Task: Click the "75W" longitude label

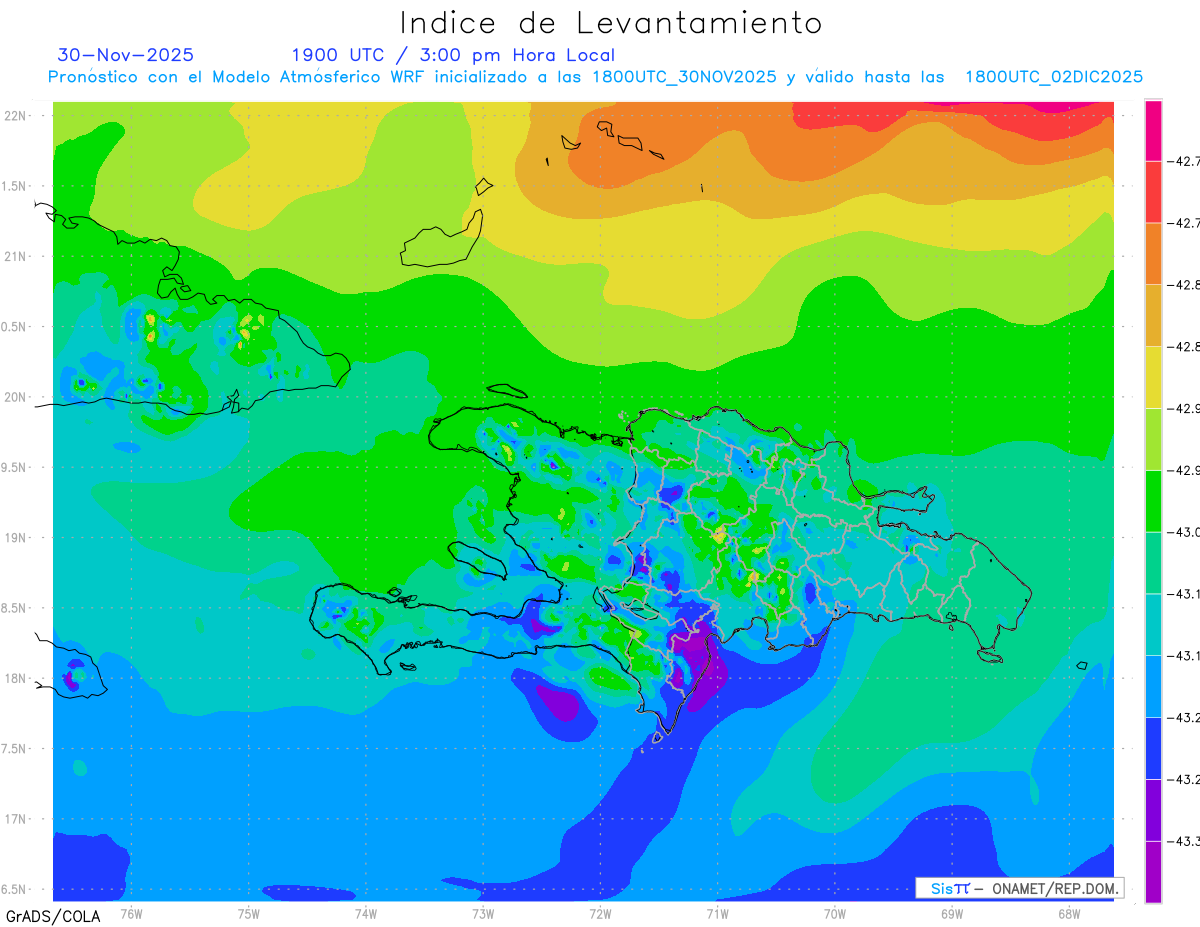Action: (248, 913)
